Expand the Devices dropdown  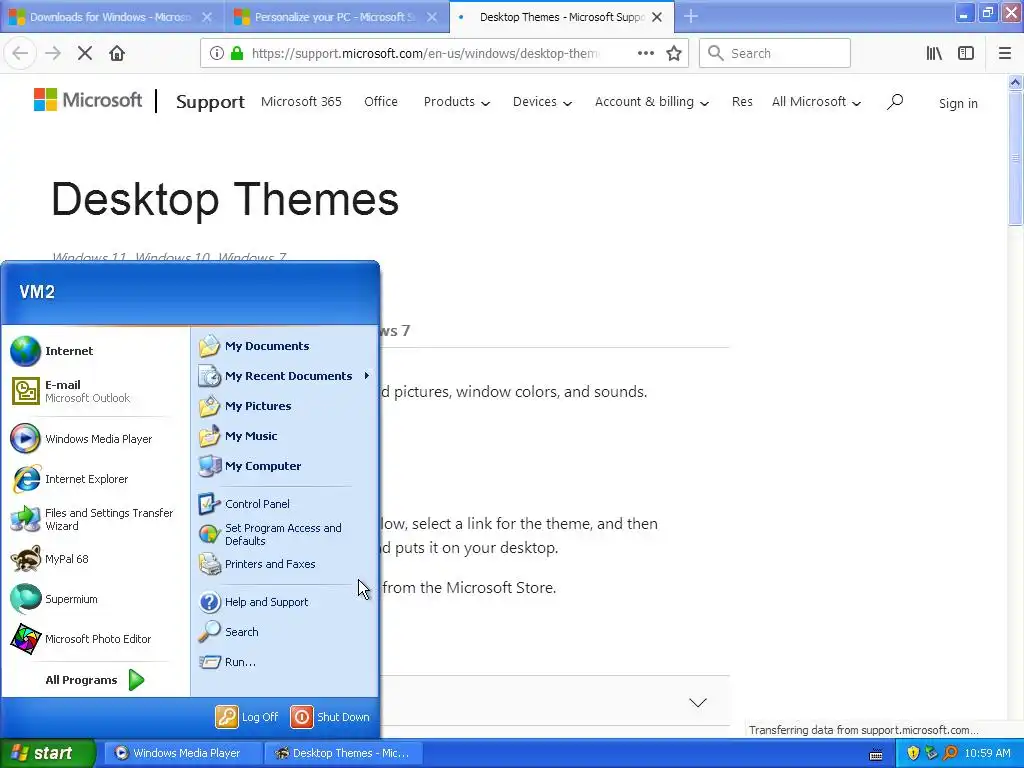pos(542,102)
